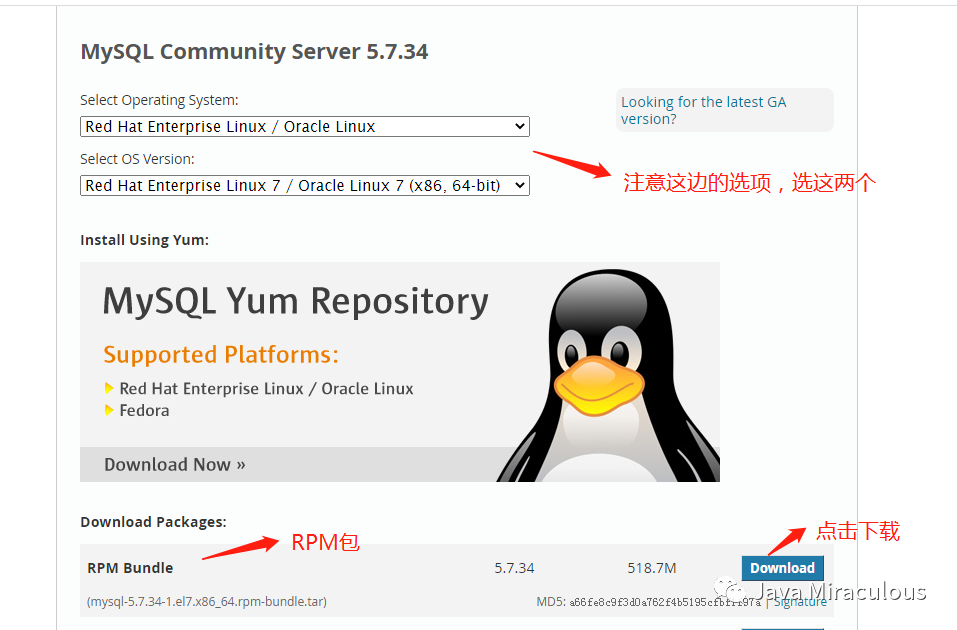957x630 pixels.
Task: Download the RPM Bundle package
Action: (x=782, y=568)
